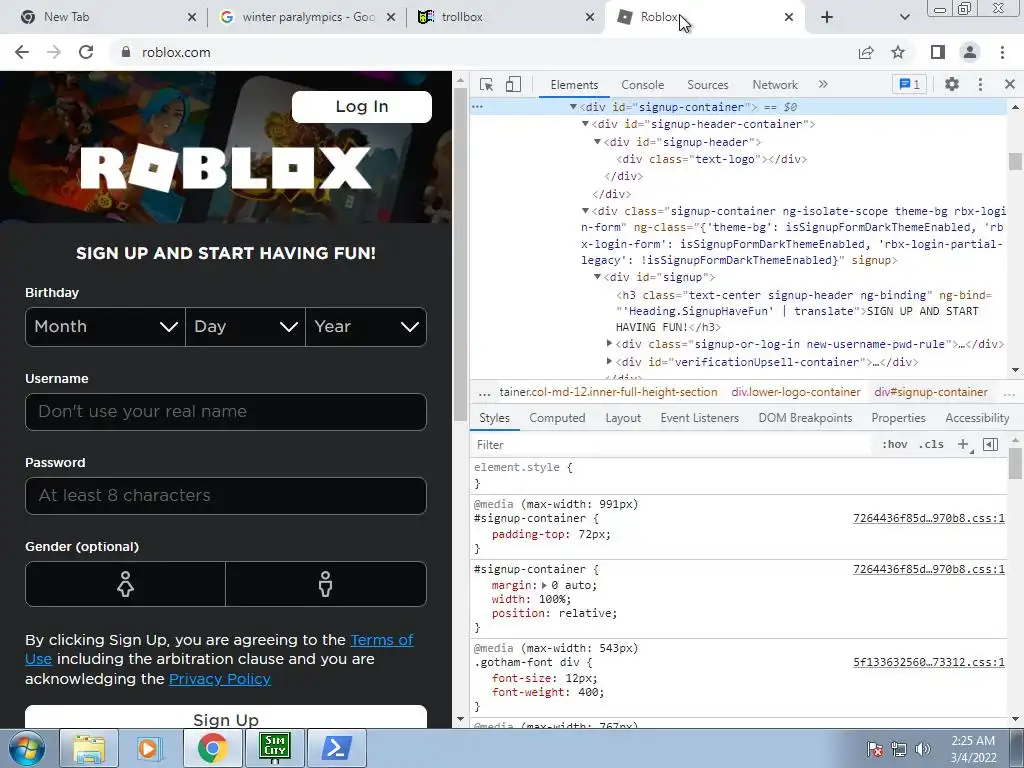Image resolution: width=1024 pixels, height=768 pixels.
Task: Switch to the Sources tab
Action: pos(707,85)
